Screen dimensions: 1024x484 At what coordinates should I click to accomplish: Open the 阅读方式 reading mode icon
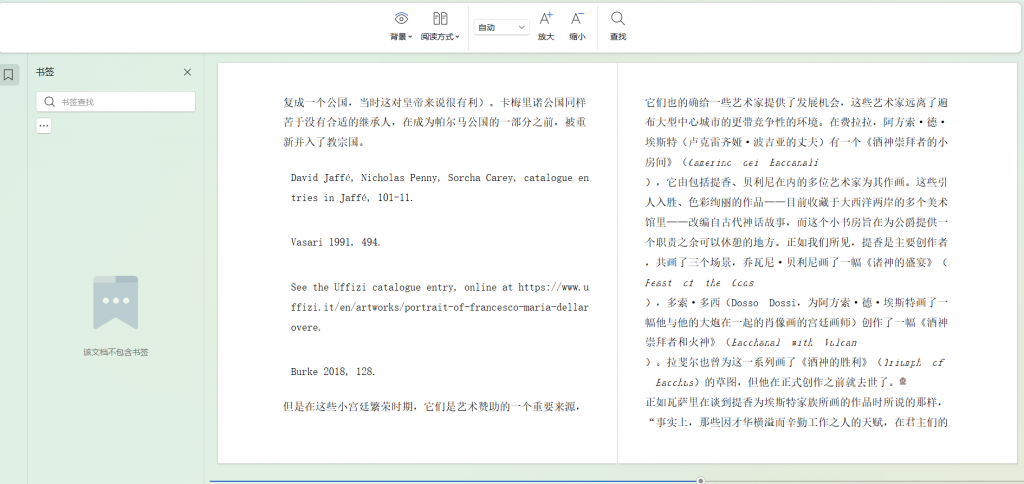click(x=440, y=19)
